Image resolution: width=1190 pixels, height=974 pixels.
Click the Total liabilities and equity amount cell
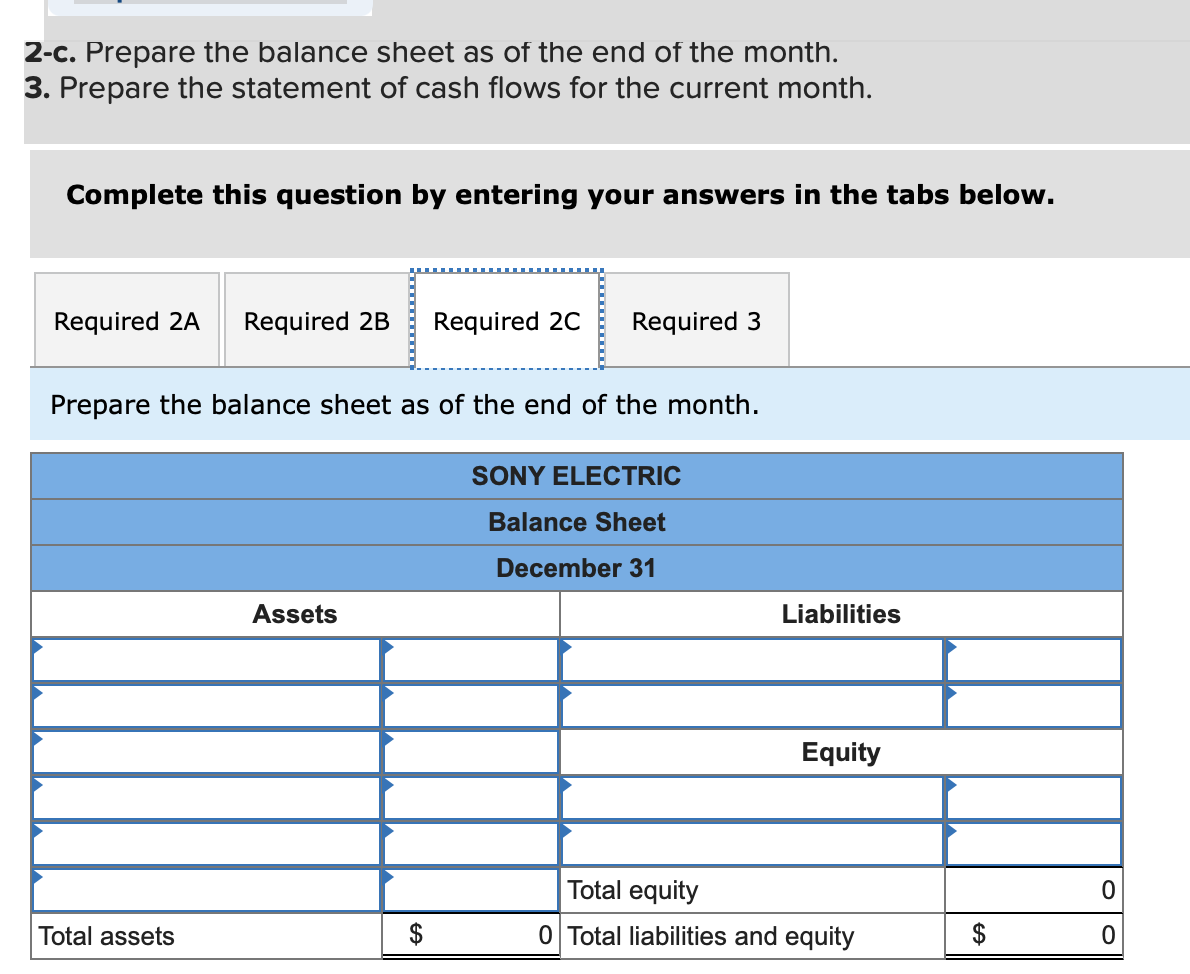click(1033, 935)
